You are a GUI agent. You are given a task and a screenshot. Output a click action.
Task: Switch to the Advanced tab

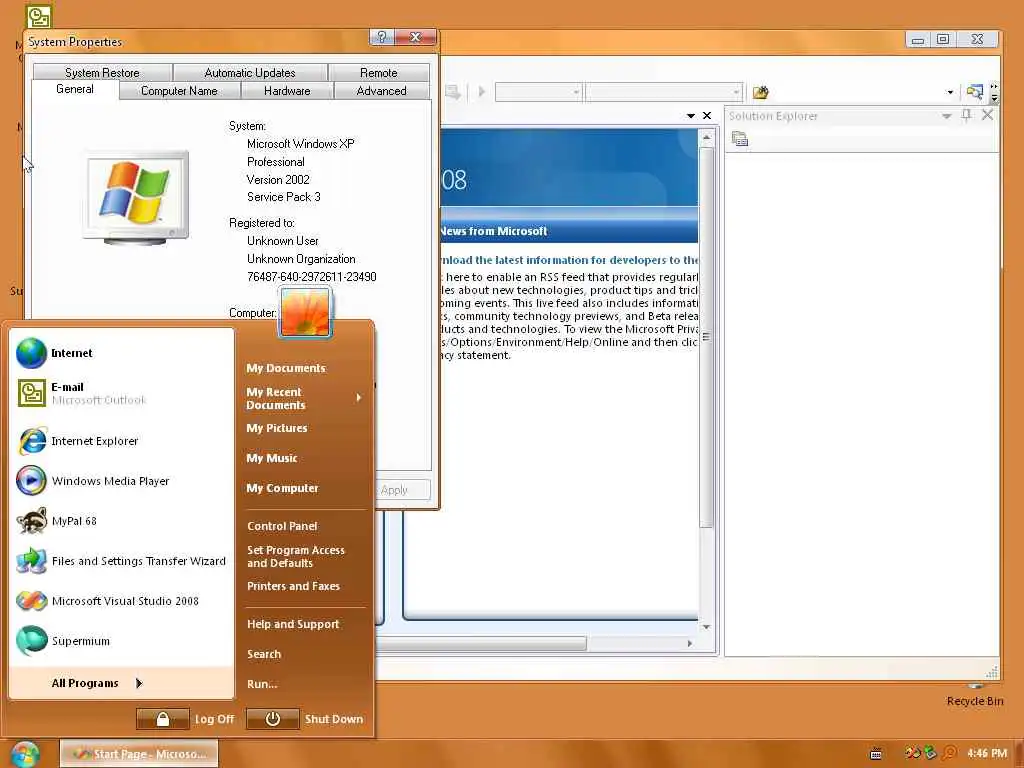point(381,91)
